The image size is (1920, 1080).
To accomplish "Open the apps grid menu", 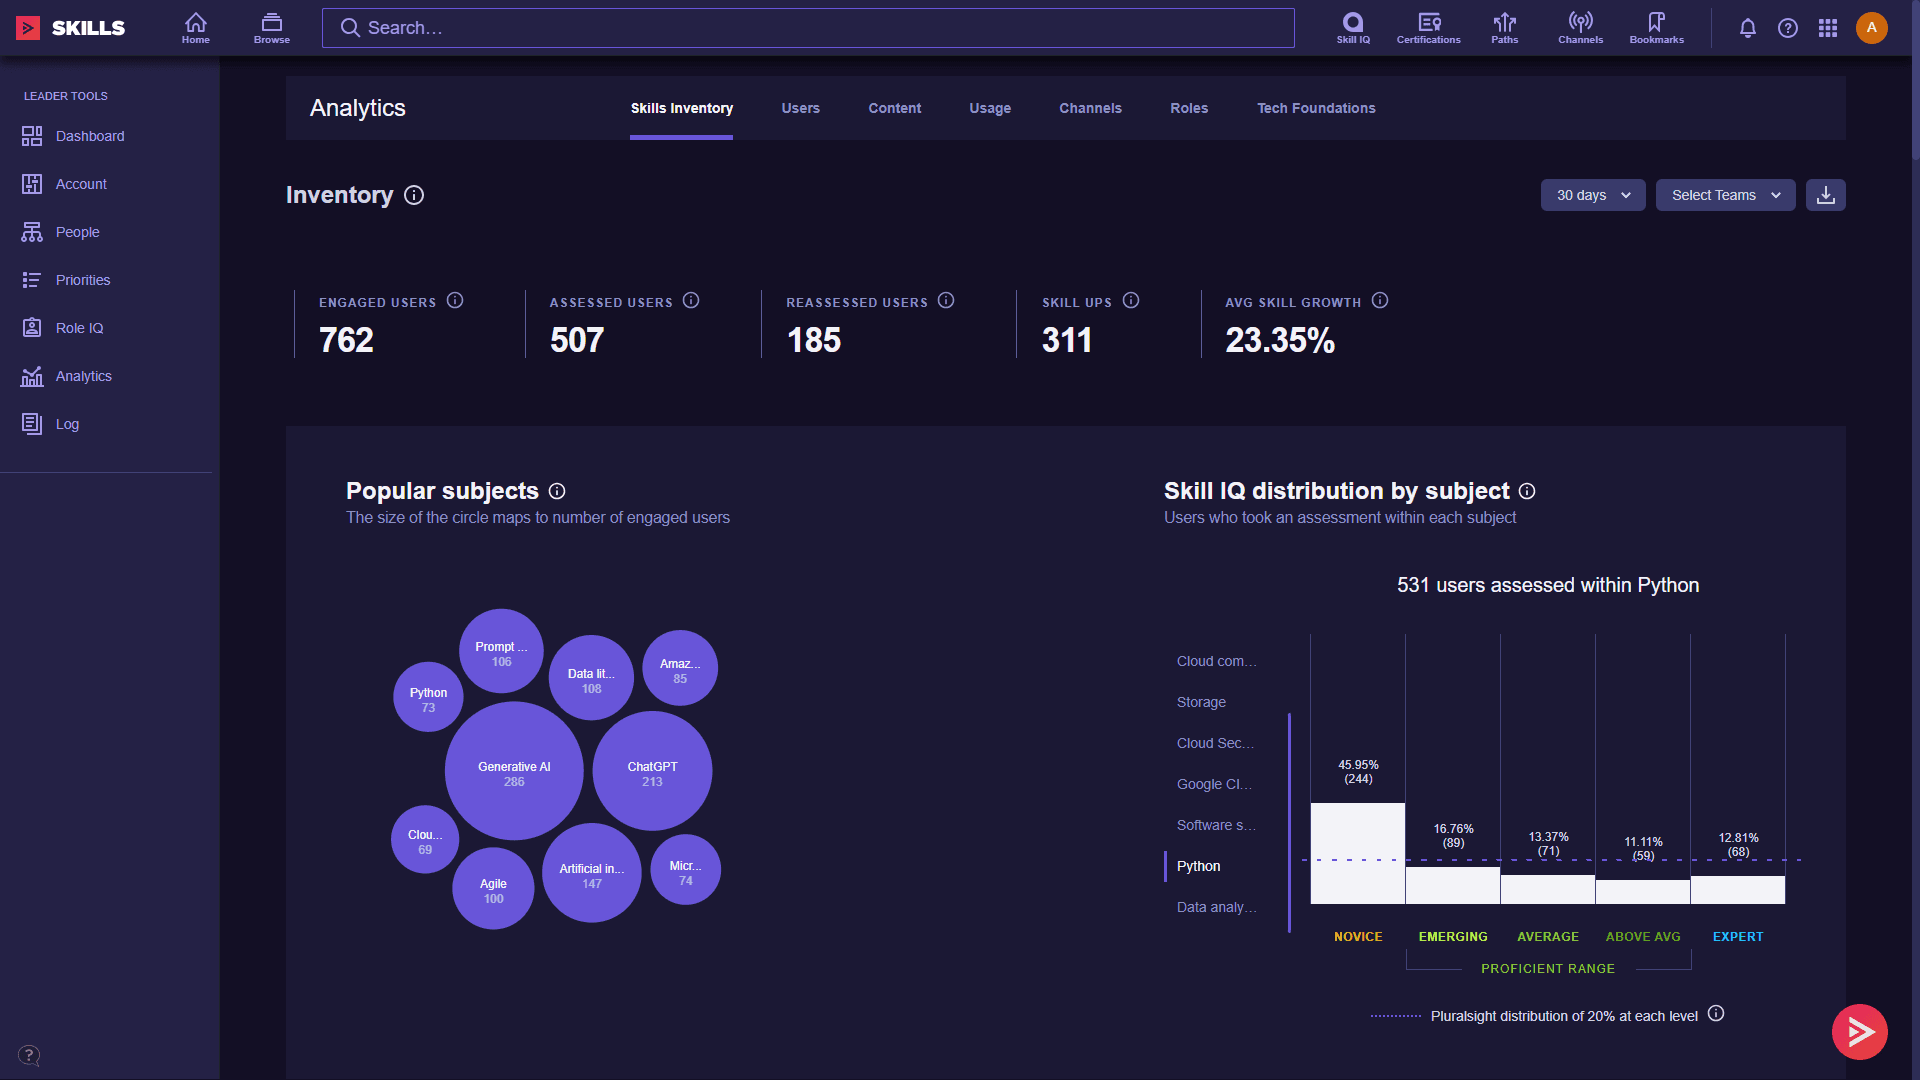I will click(1828, 28).
